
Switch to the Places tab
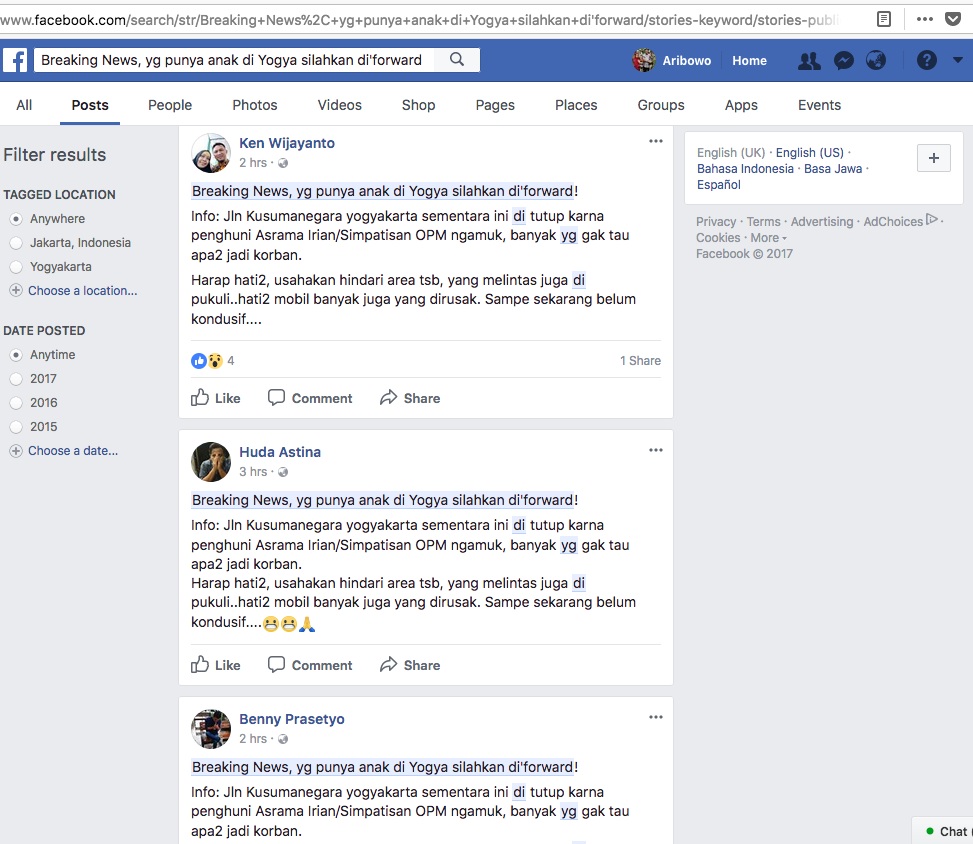[x=576, y=105]
